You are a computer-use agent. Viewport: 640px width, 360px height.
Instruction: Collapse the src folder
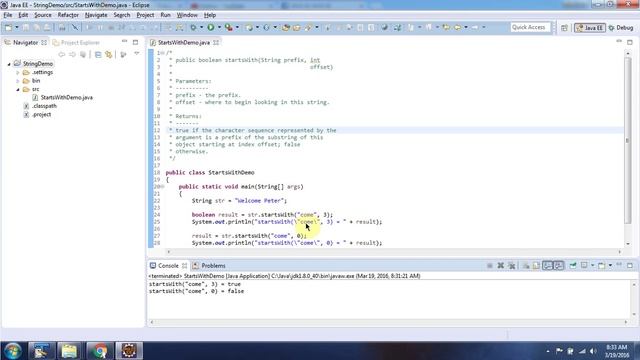[x=18, y=89]
